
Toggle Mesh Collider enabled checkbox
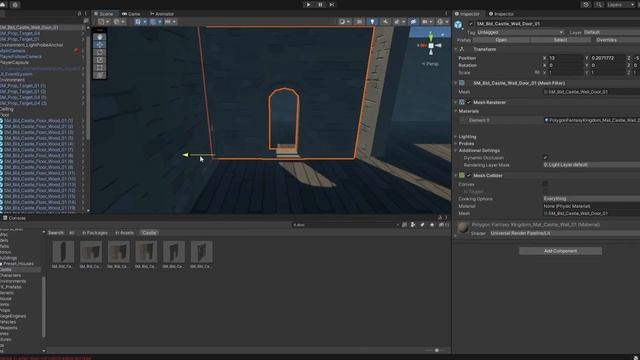pos(469,176)
